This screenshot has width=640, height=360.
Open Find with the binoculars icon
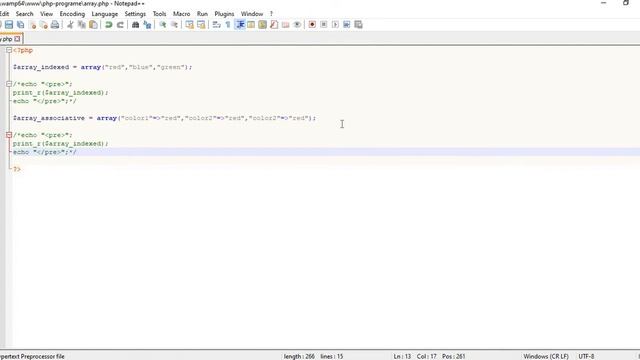click(x=136, y=25)
